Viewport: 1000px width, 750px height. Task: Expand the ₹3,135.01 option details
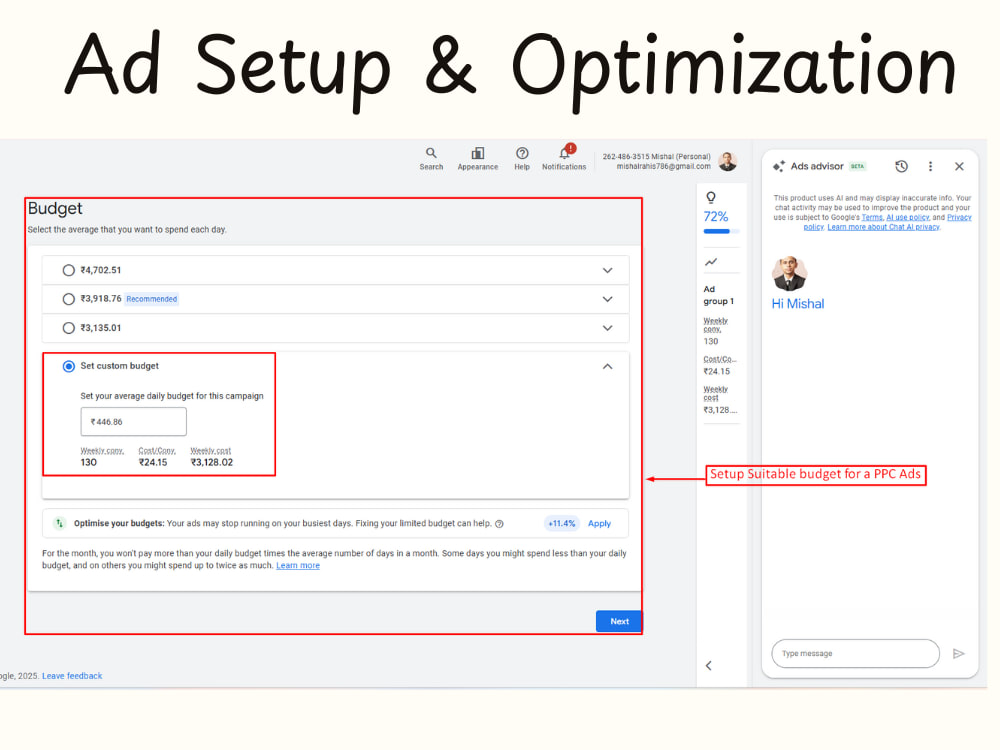point(608,328)
